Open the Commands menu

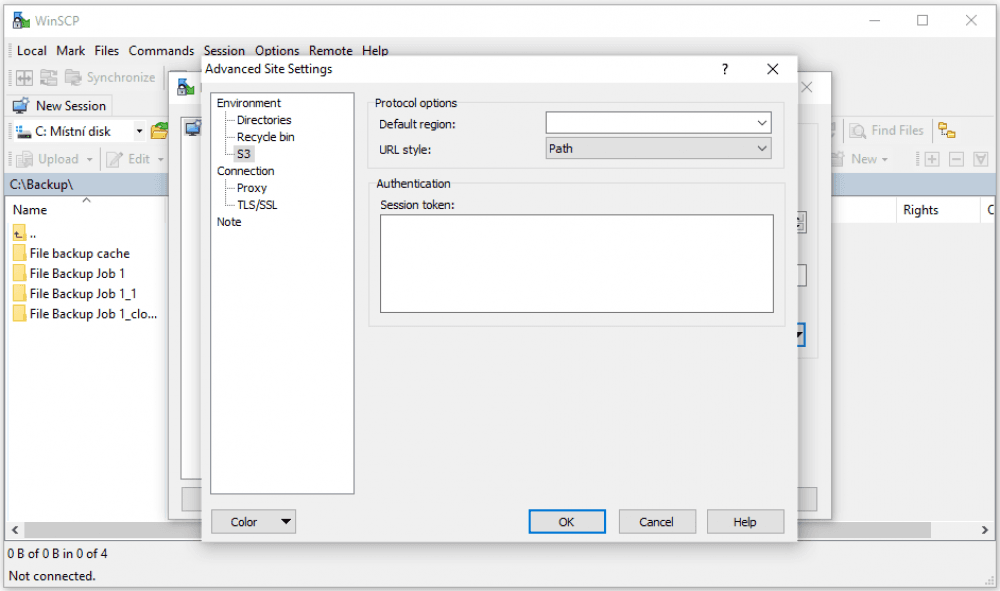(x=161, y=50)
